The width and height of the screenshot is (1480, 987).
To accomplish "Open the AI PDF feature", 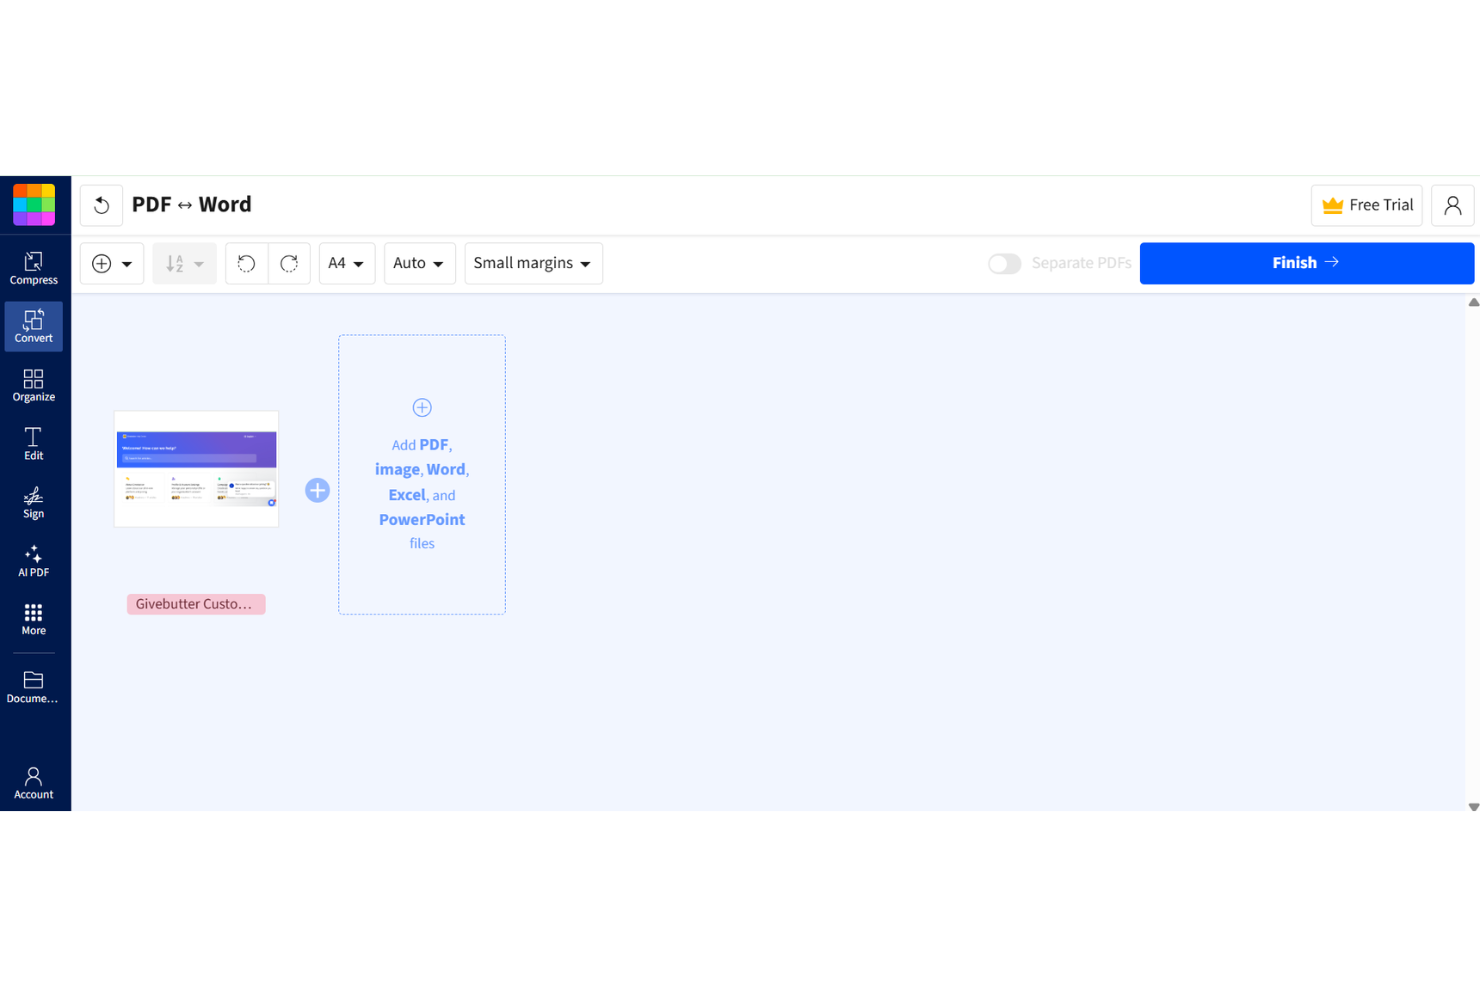I will point(33,560).
